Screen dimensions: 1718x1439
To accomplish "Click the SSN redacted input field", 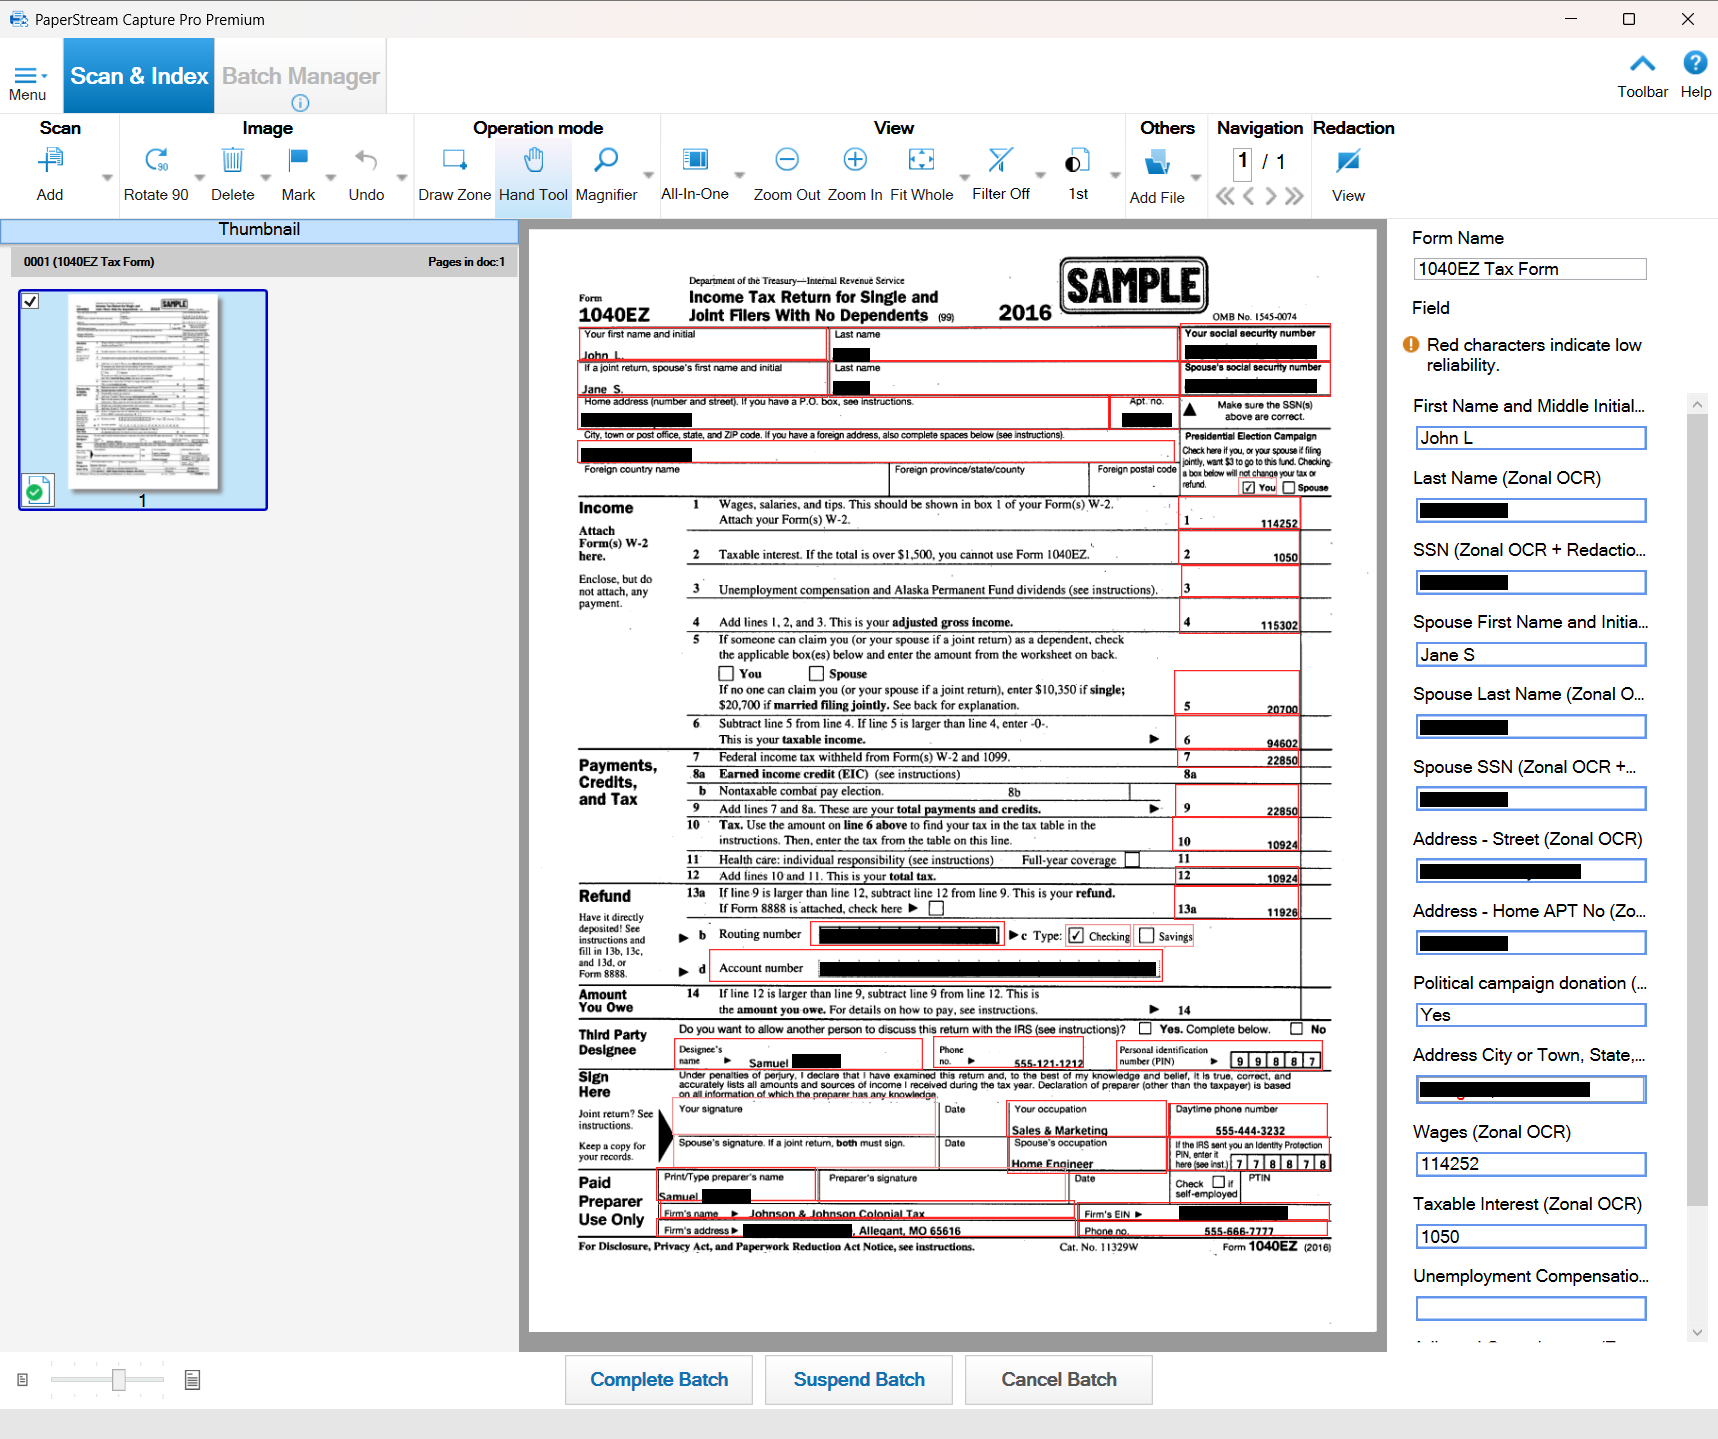I will pos(1531,583).
